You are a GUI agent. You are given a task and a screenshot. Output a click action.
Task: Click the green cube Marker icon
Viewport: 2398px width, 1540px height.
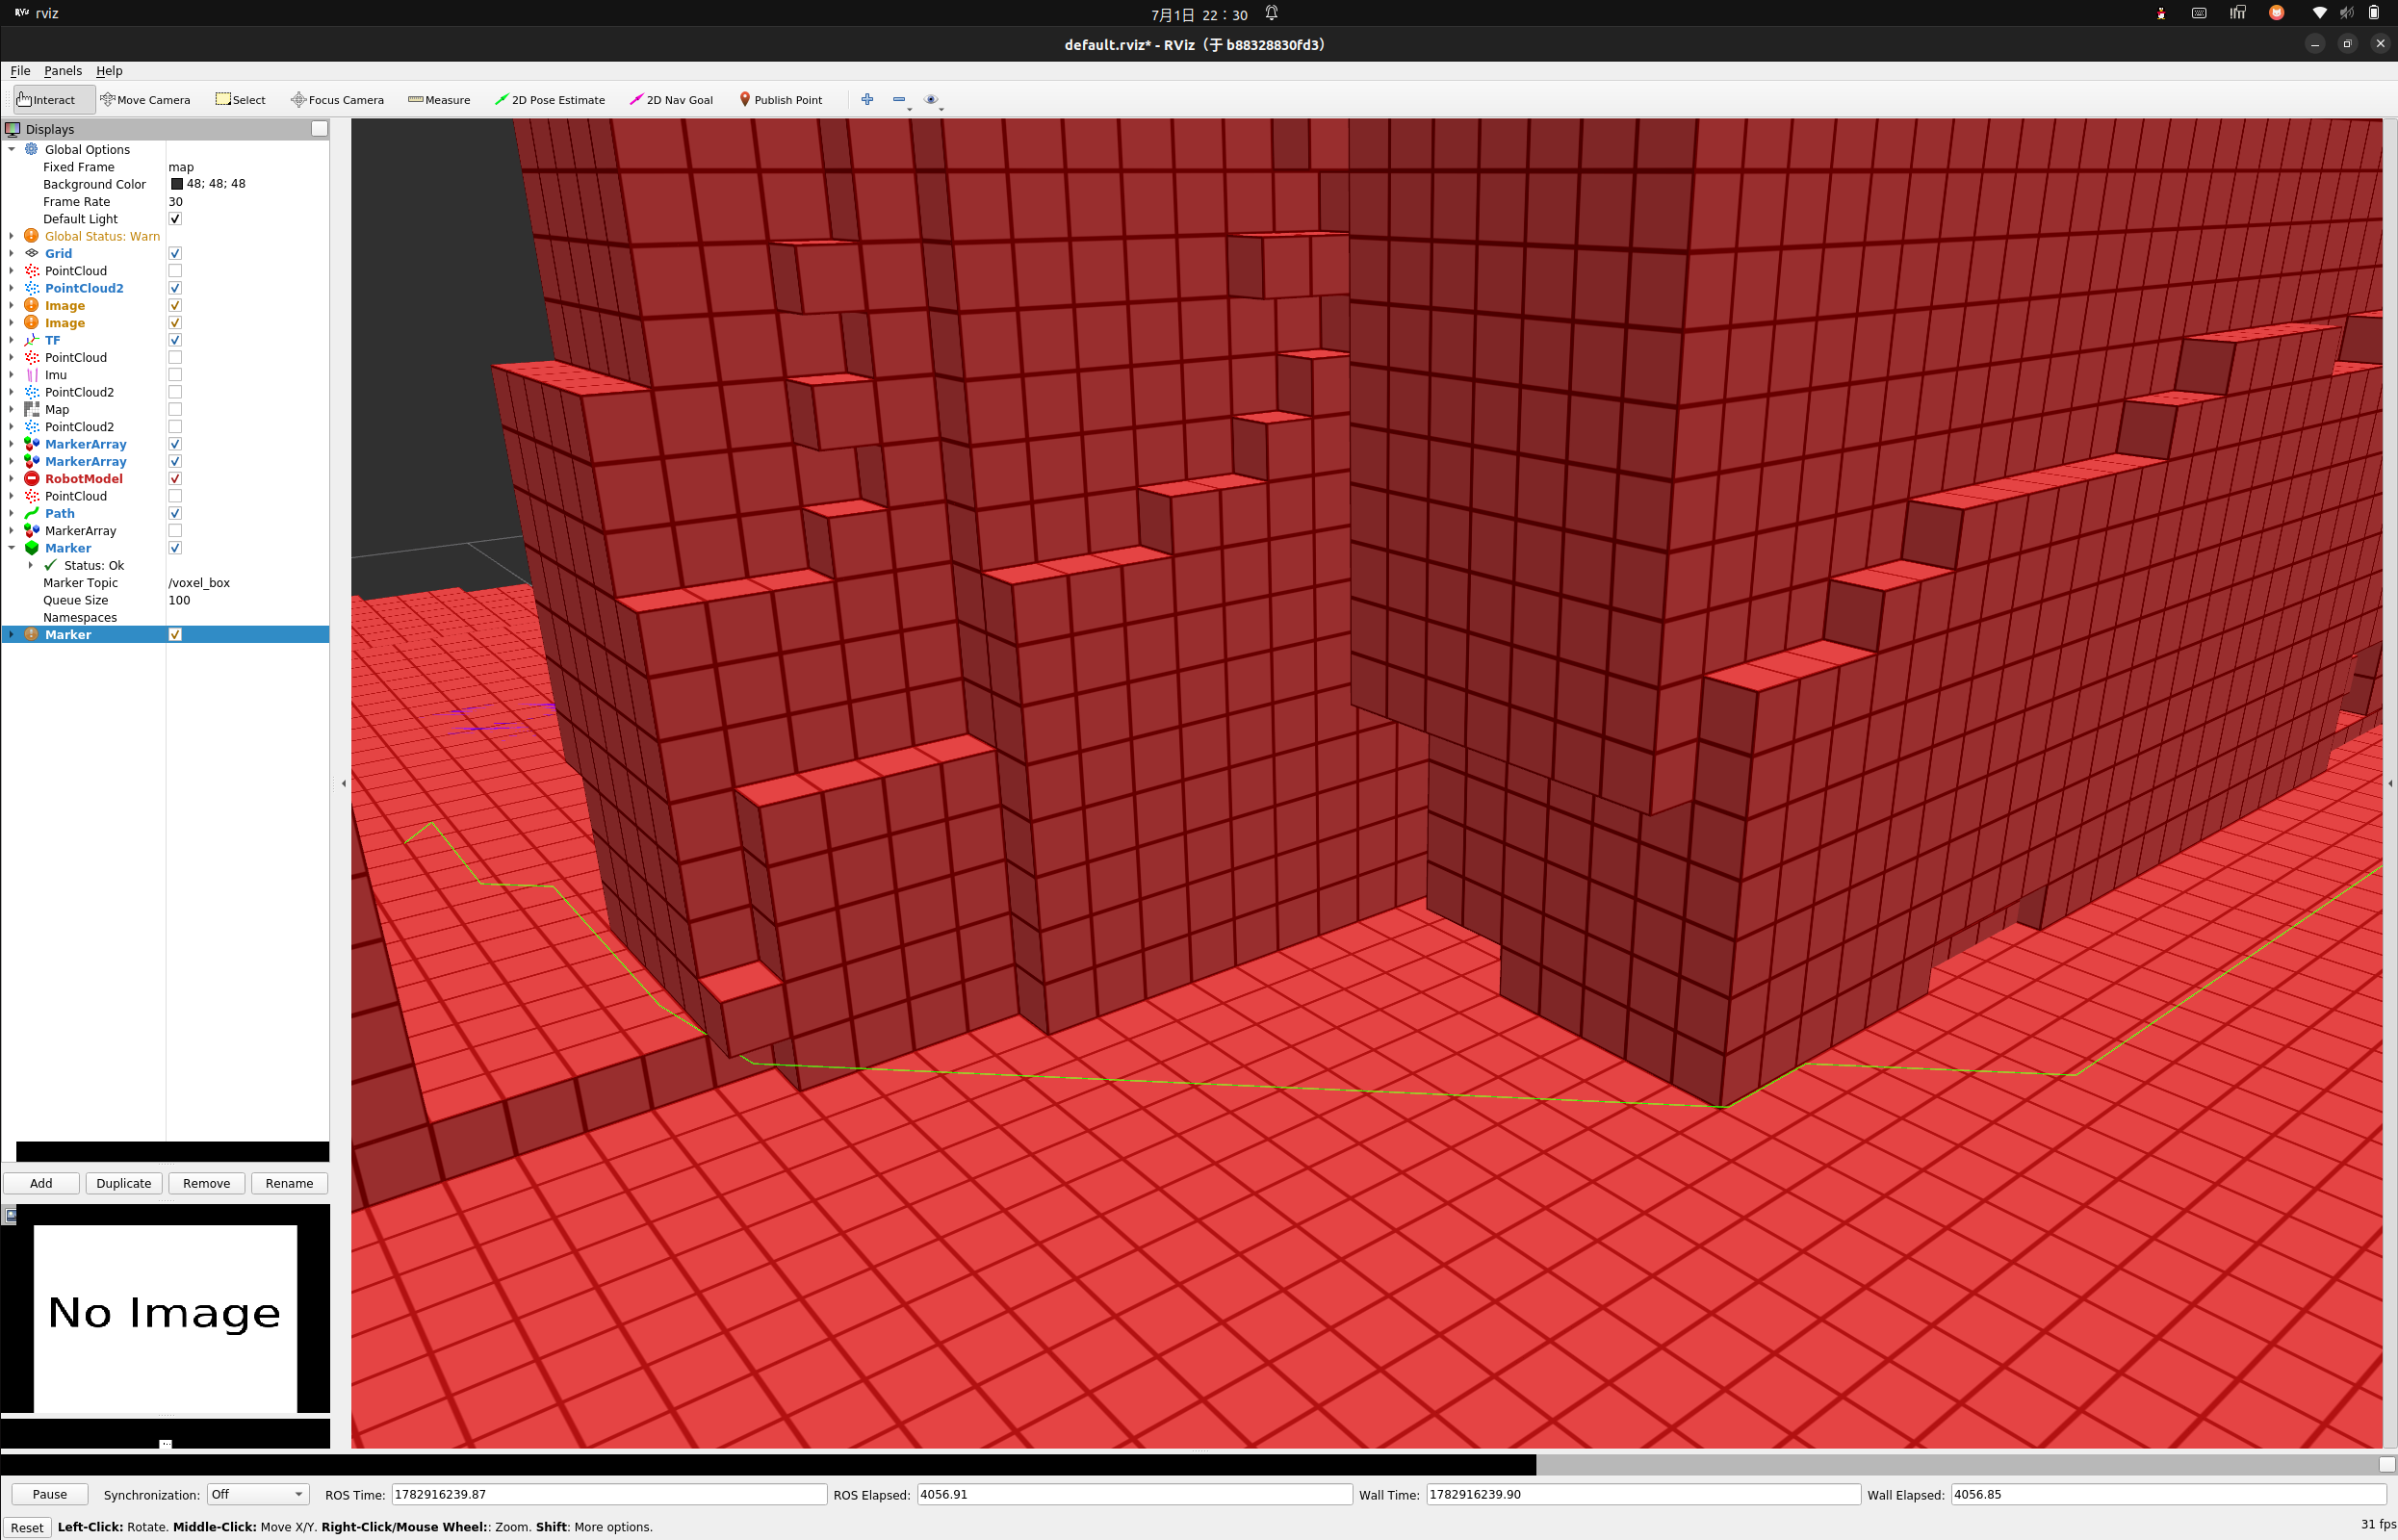tap(32, 548)
